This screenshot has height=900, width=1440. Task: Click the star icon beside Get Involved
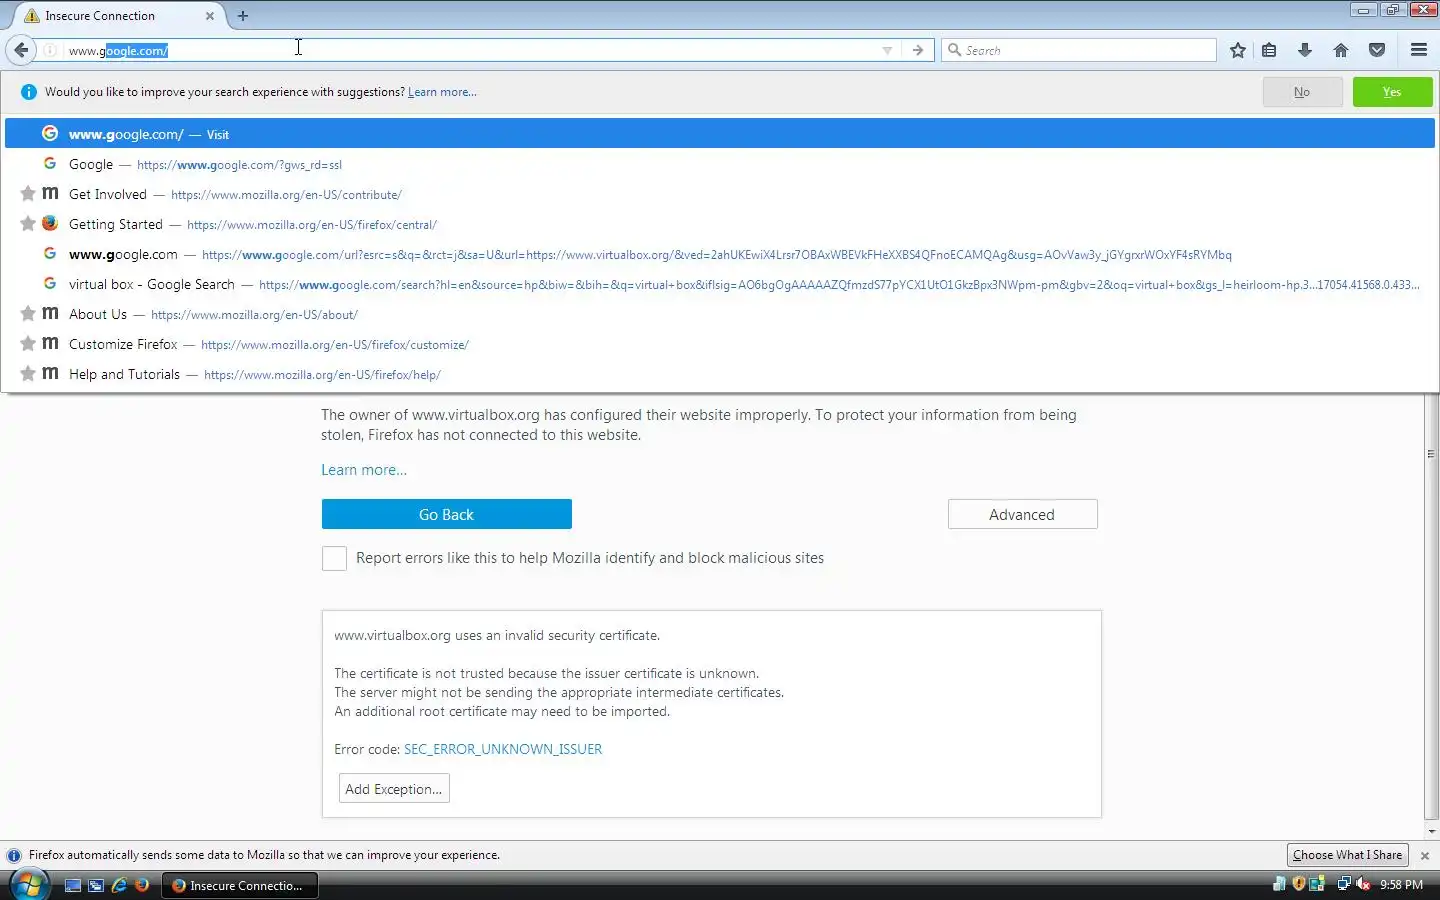(28, 194)
